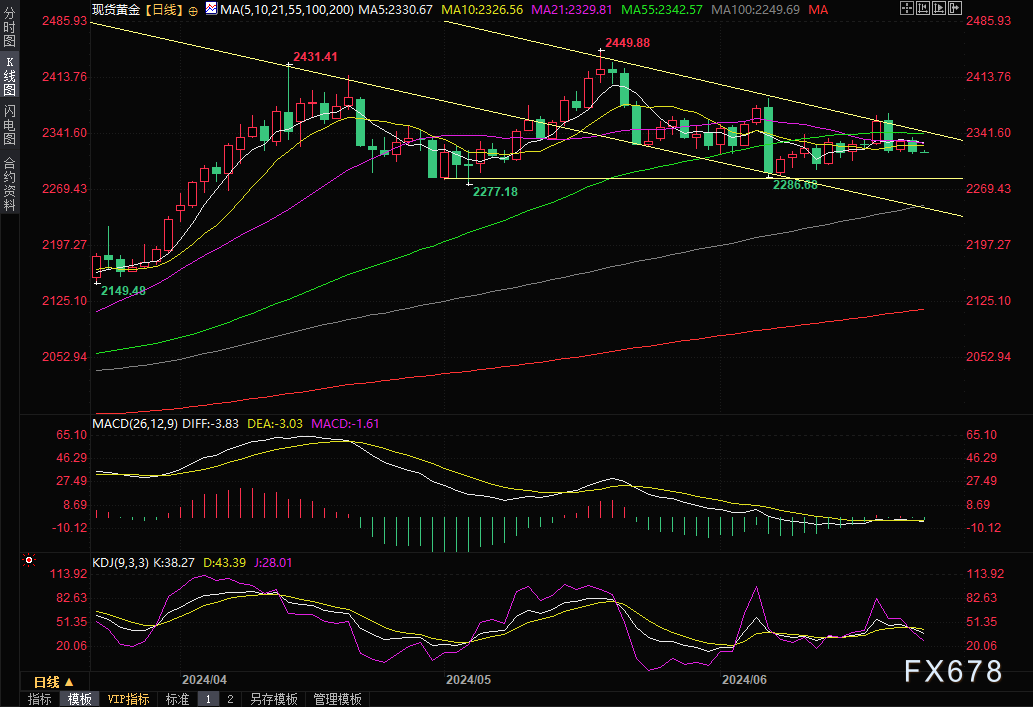Open the 合约资料 side tab
This screenshot has width=1033, height=707.
point(10,183)
